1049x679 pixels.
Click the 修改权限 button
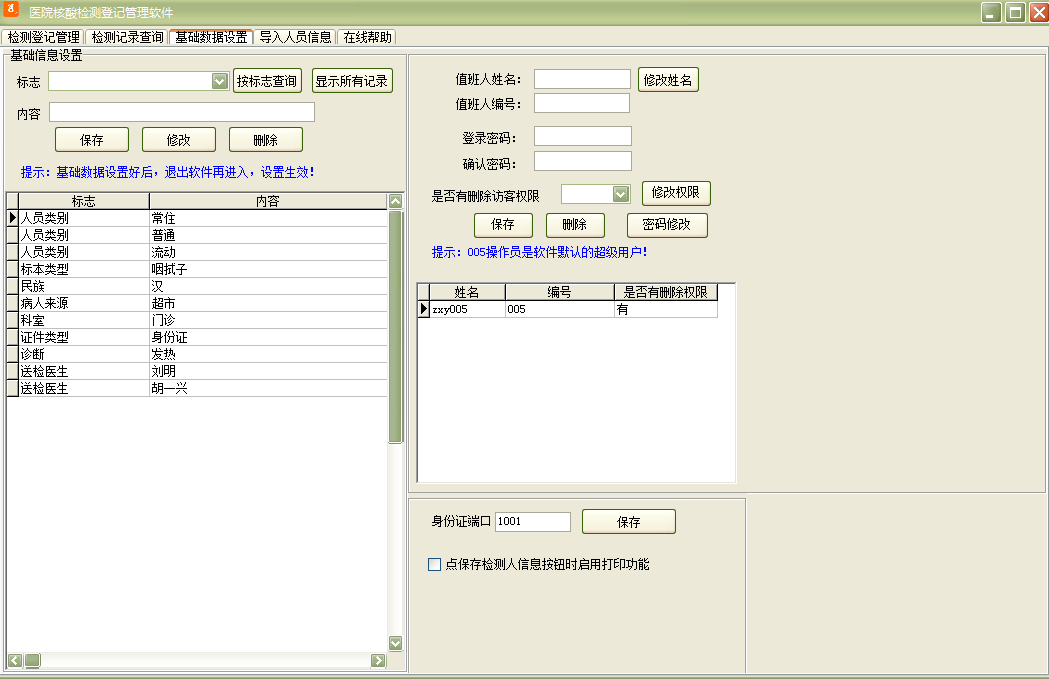pyautogui.click(x=676, y=193)
